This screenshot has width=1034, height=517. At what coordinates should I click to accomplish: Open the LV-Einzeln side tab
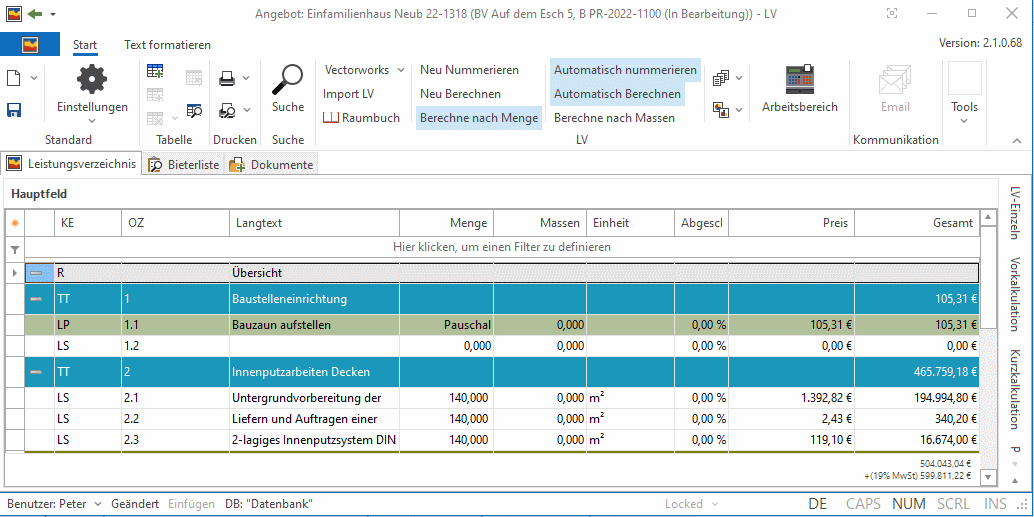[1016, 212]
